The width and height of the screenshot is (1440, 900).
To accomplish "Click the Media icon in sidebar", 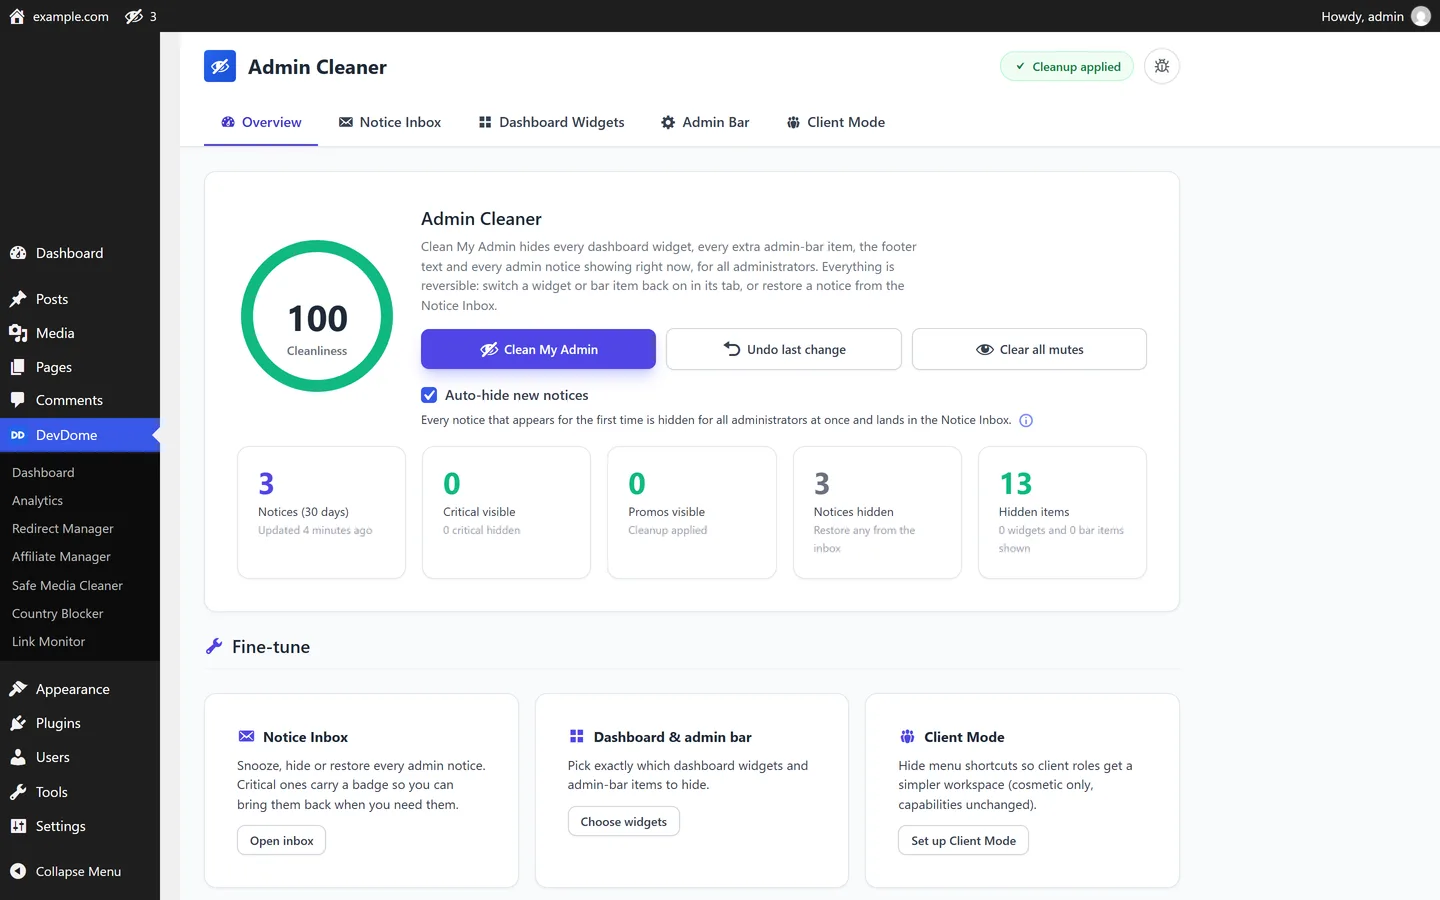I will [18, 333].
